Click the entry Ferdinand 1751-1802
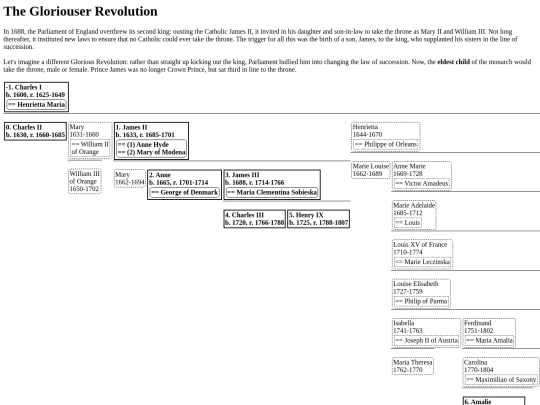Image resolution: width=540 pixels, height=405 pixels. click(x=489, y=332)
